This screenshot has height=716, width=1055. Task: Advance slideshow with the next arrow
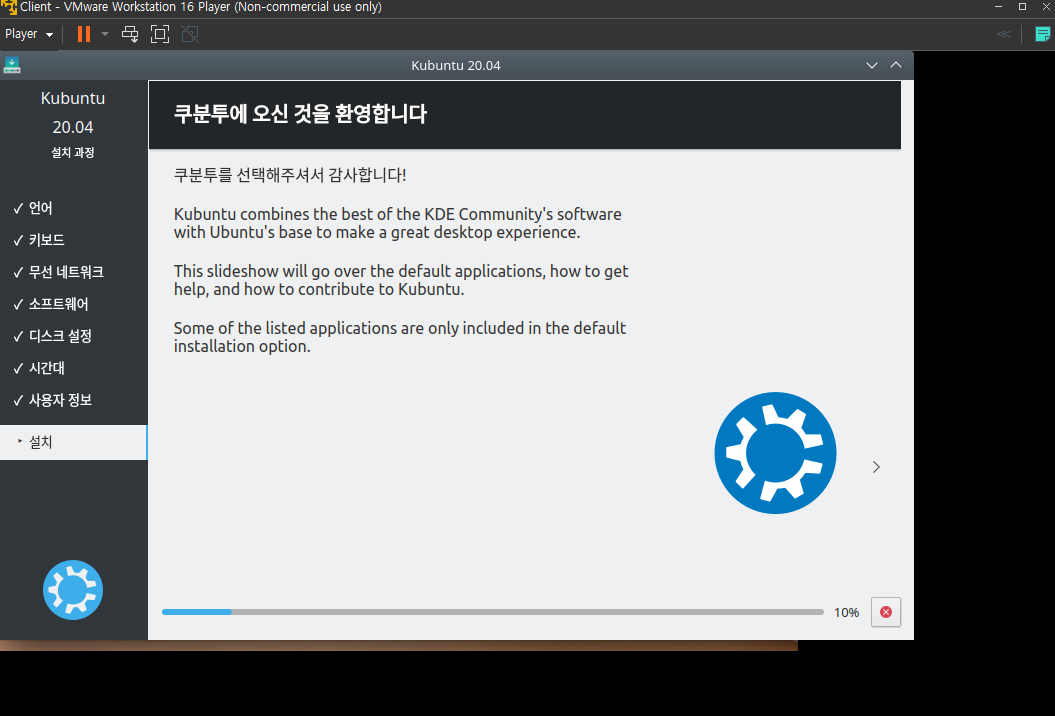(876, 467)
